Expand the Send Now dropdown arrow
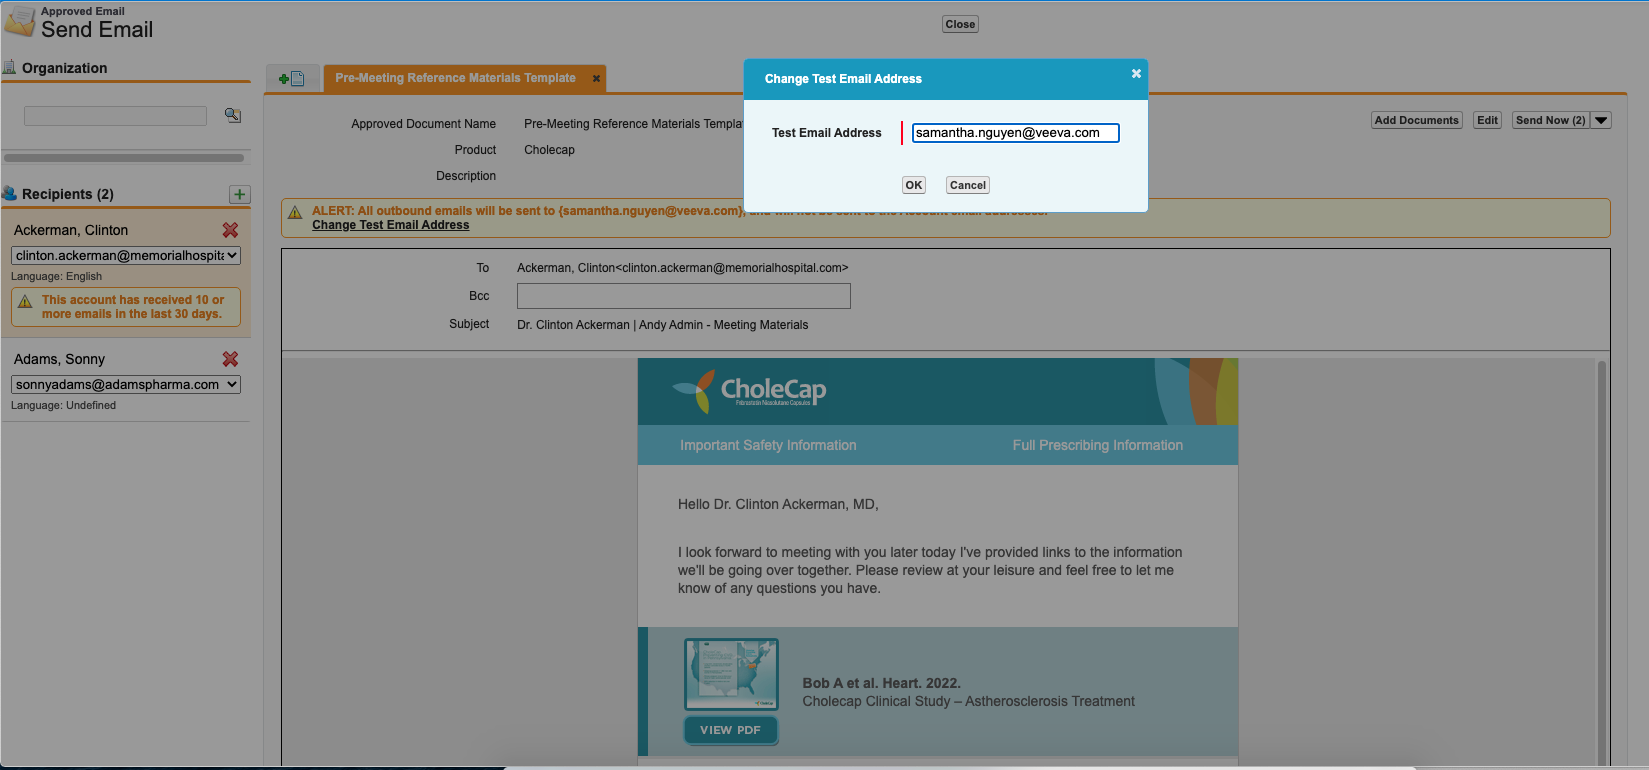The height and width of the screenshot is (770, 1649). click(x=1601, y=120)
